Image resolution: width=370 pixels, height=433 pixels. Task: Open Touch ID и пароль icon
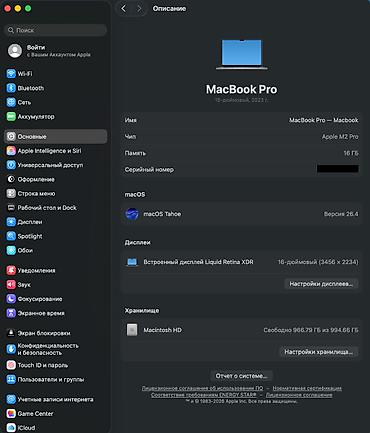(x=11, y=365)
